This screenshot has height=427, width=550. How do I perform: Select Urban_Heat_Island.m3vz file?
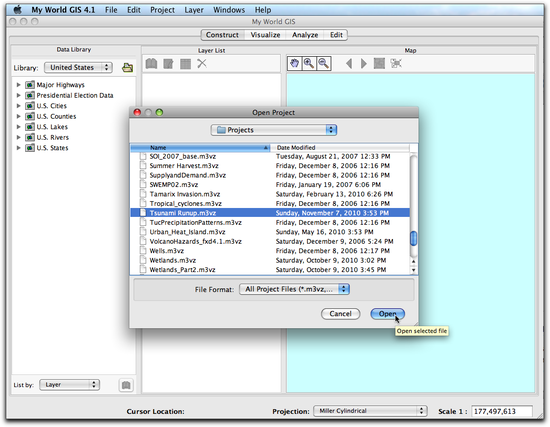coord(270,232)
